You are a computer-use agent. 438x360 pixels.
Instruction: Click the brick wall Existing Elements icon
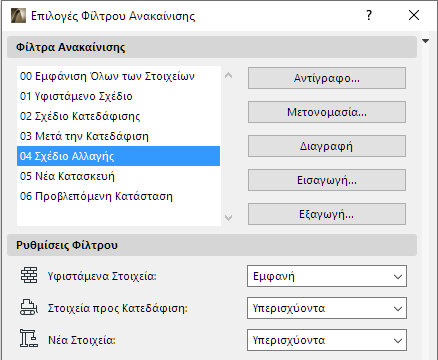29,275
